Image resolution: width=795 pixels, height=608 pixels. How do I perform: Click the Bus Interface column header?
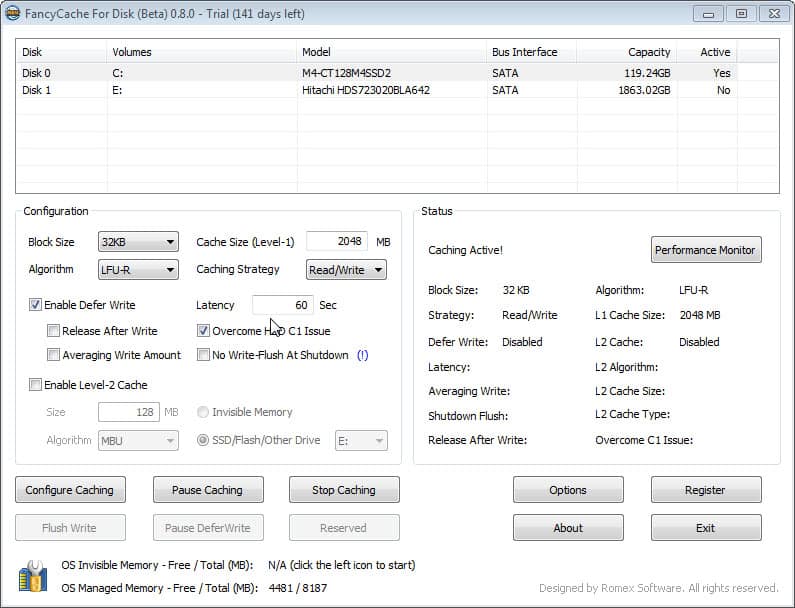coord(531,52)
